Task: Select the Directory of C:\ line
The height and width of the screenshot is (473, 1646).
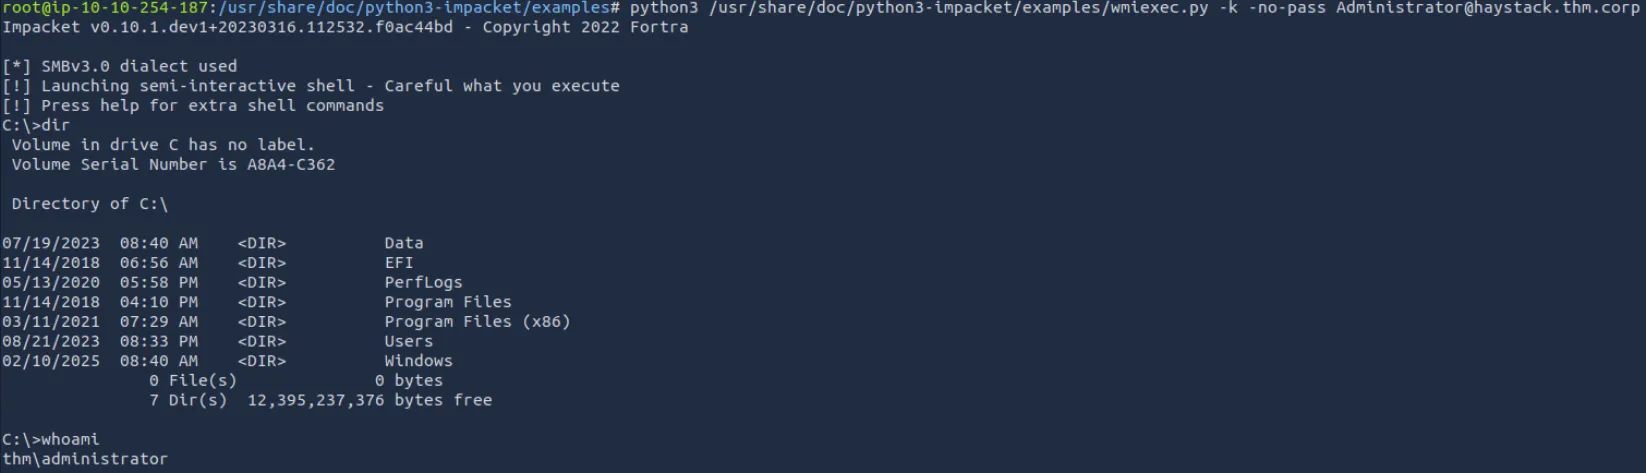Action: tap(90, 204)
